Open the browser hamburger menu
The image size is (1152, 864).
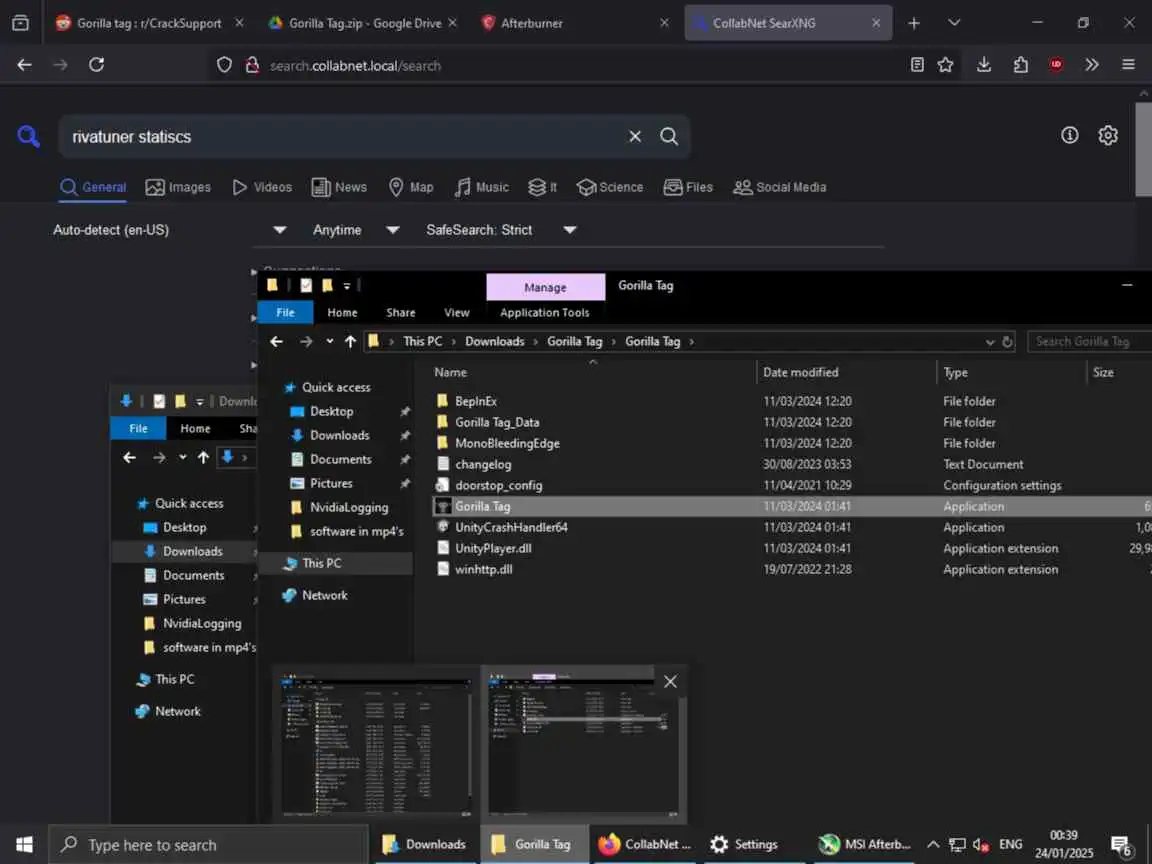[1128, 65]
